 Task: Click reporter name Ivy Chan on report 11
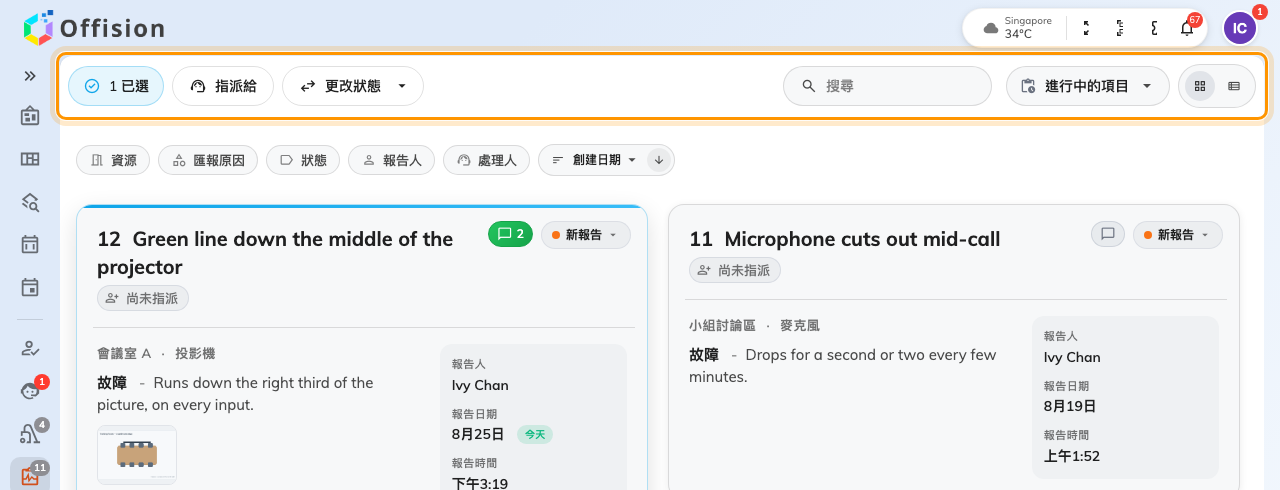click(x=1072, y=357)
